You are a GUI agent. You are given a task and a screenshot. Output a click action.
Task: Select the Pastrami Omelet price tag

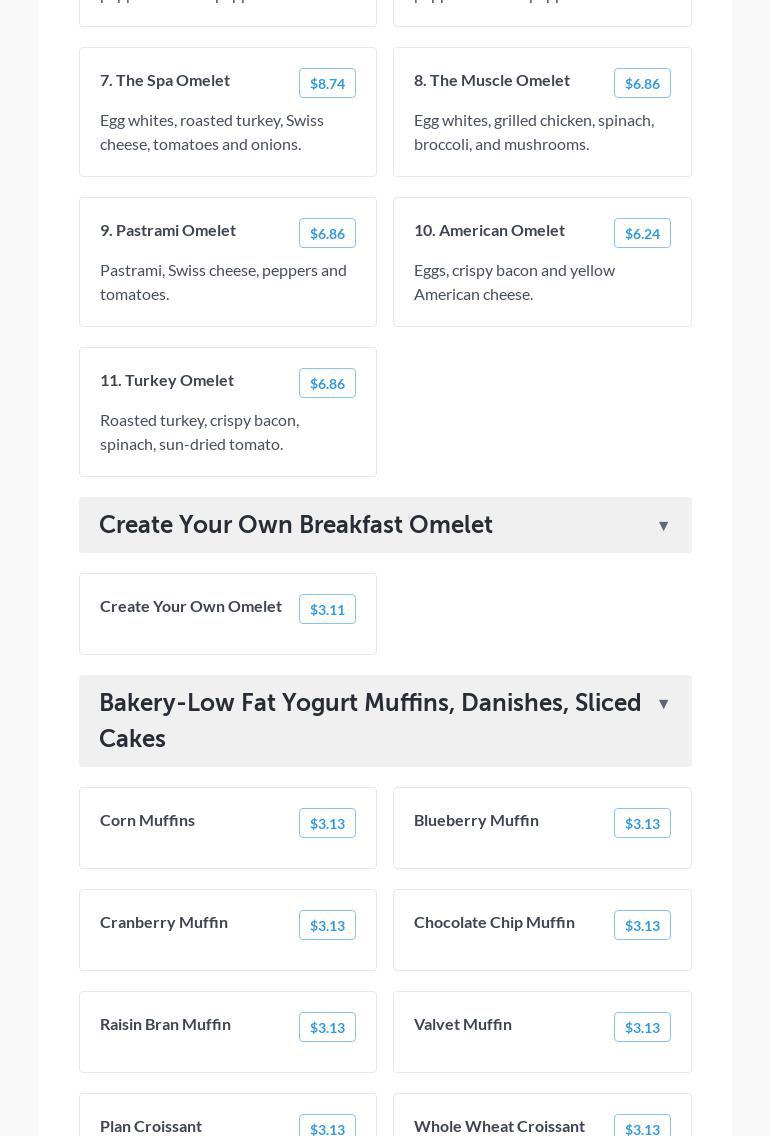pos(327,233)
